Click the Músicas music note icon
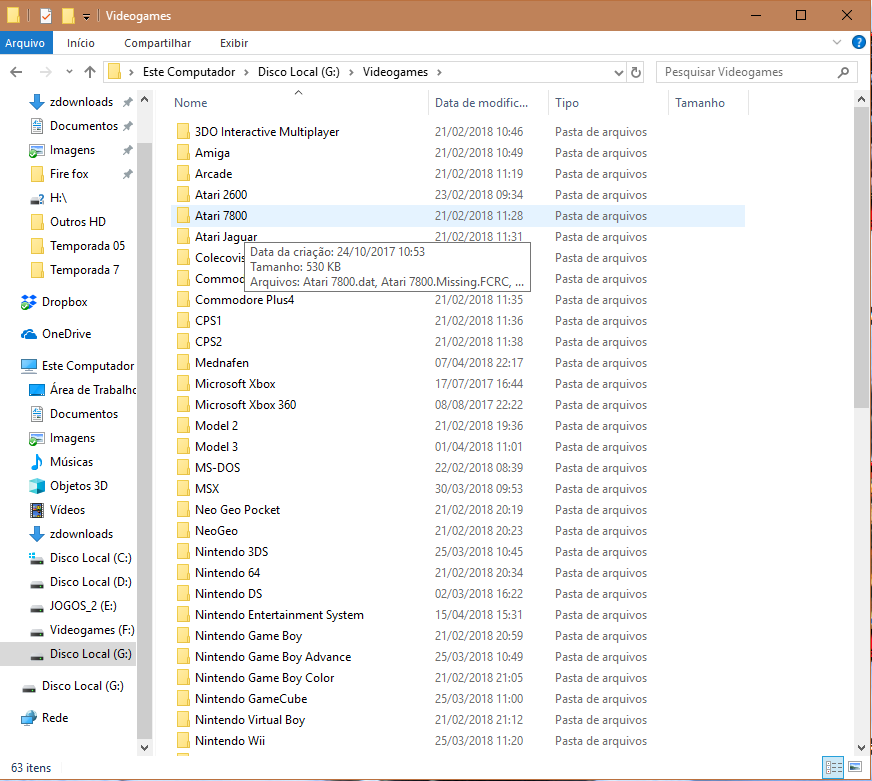The height and width of the screenshot is (781, 872). pyautogui.click(x=37, y=462)
